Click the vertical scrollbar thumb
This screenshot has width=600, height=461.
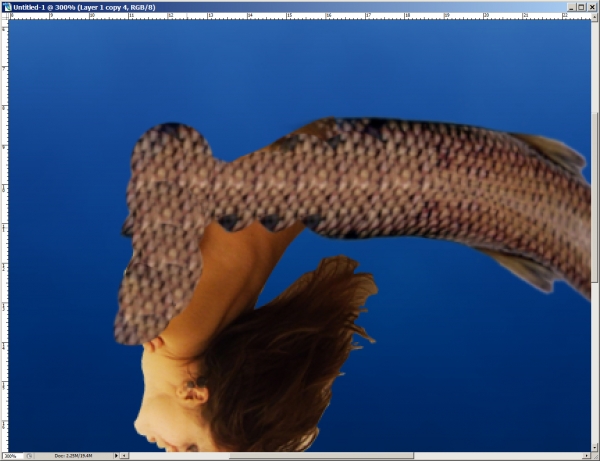click(x=595, y=197)
